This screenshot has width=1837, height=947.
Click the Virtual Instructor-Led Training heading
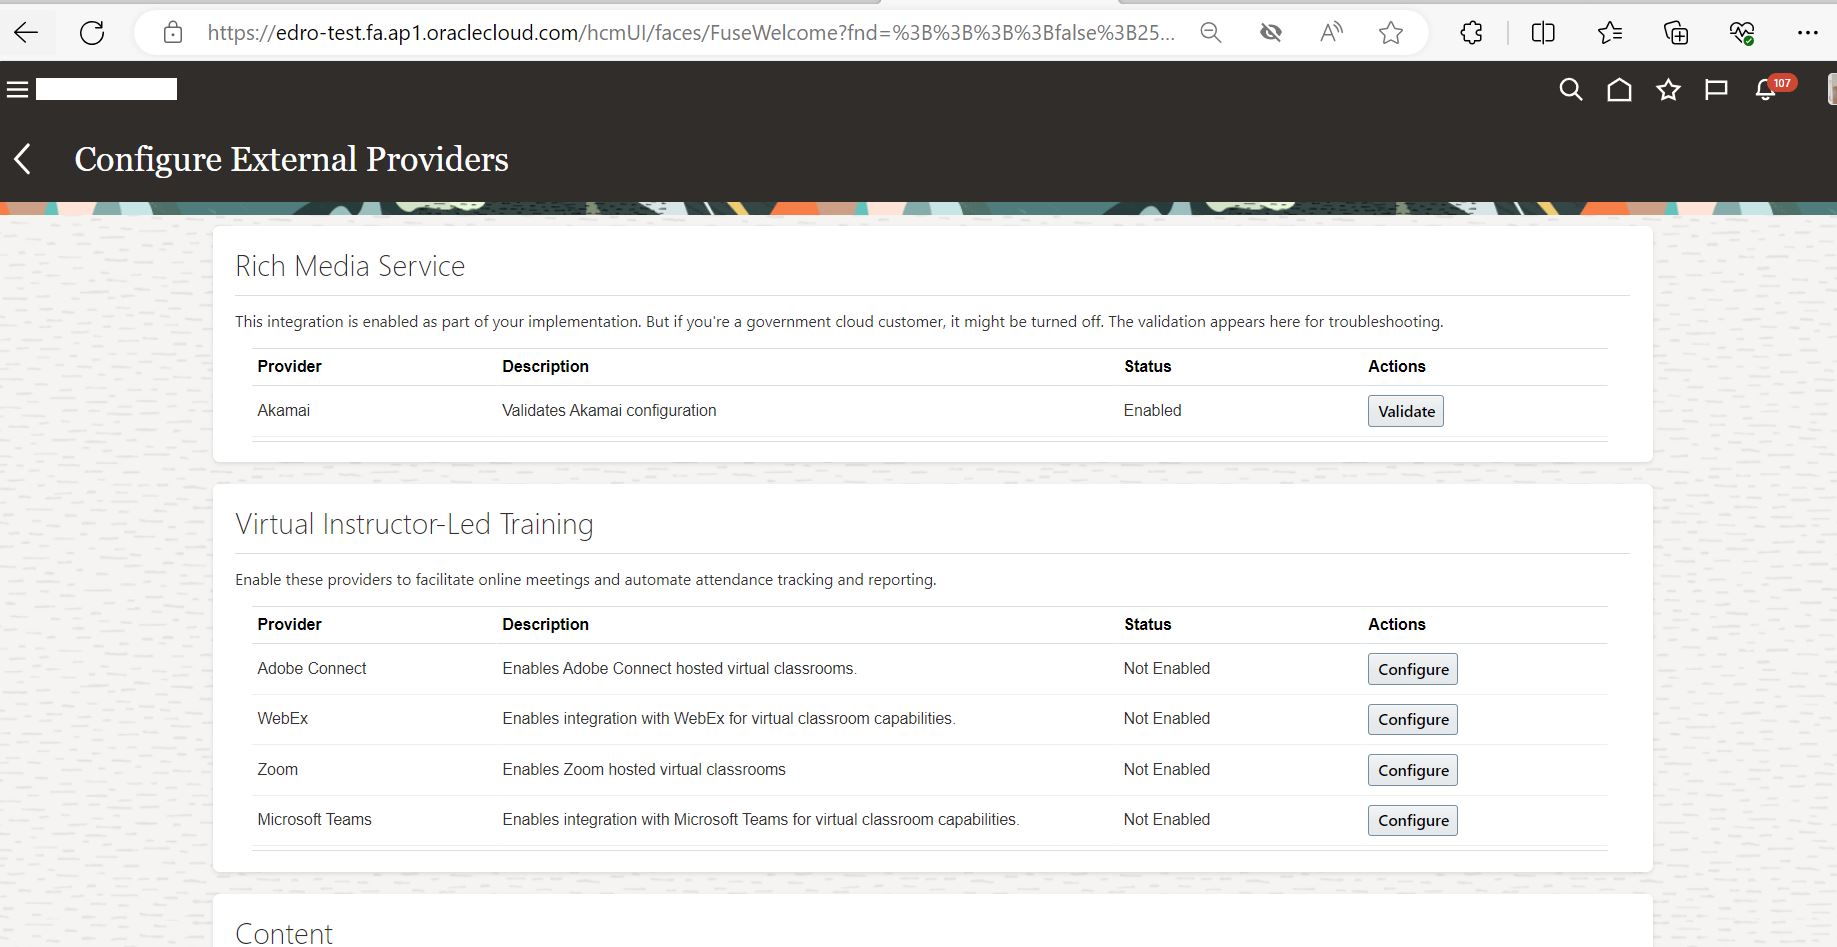tap(414, 524)
